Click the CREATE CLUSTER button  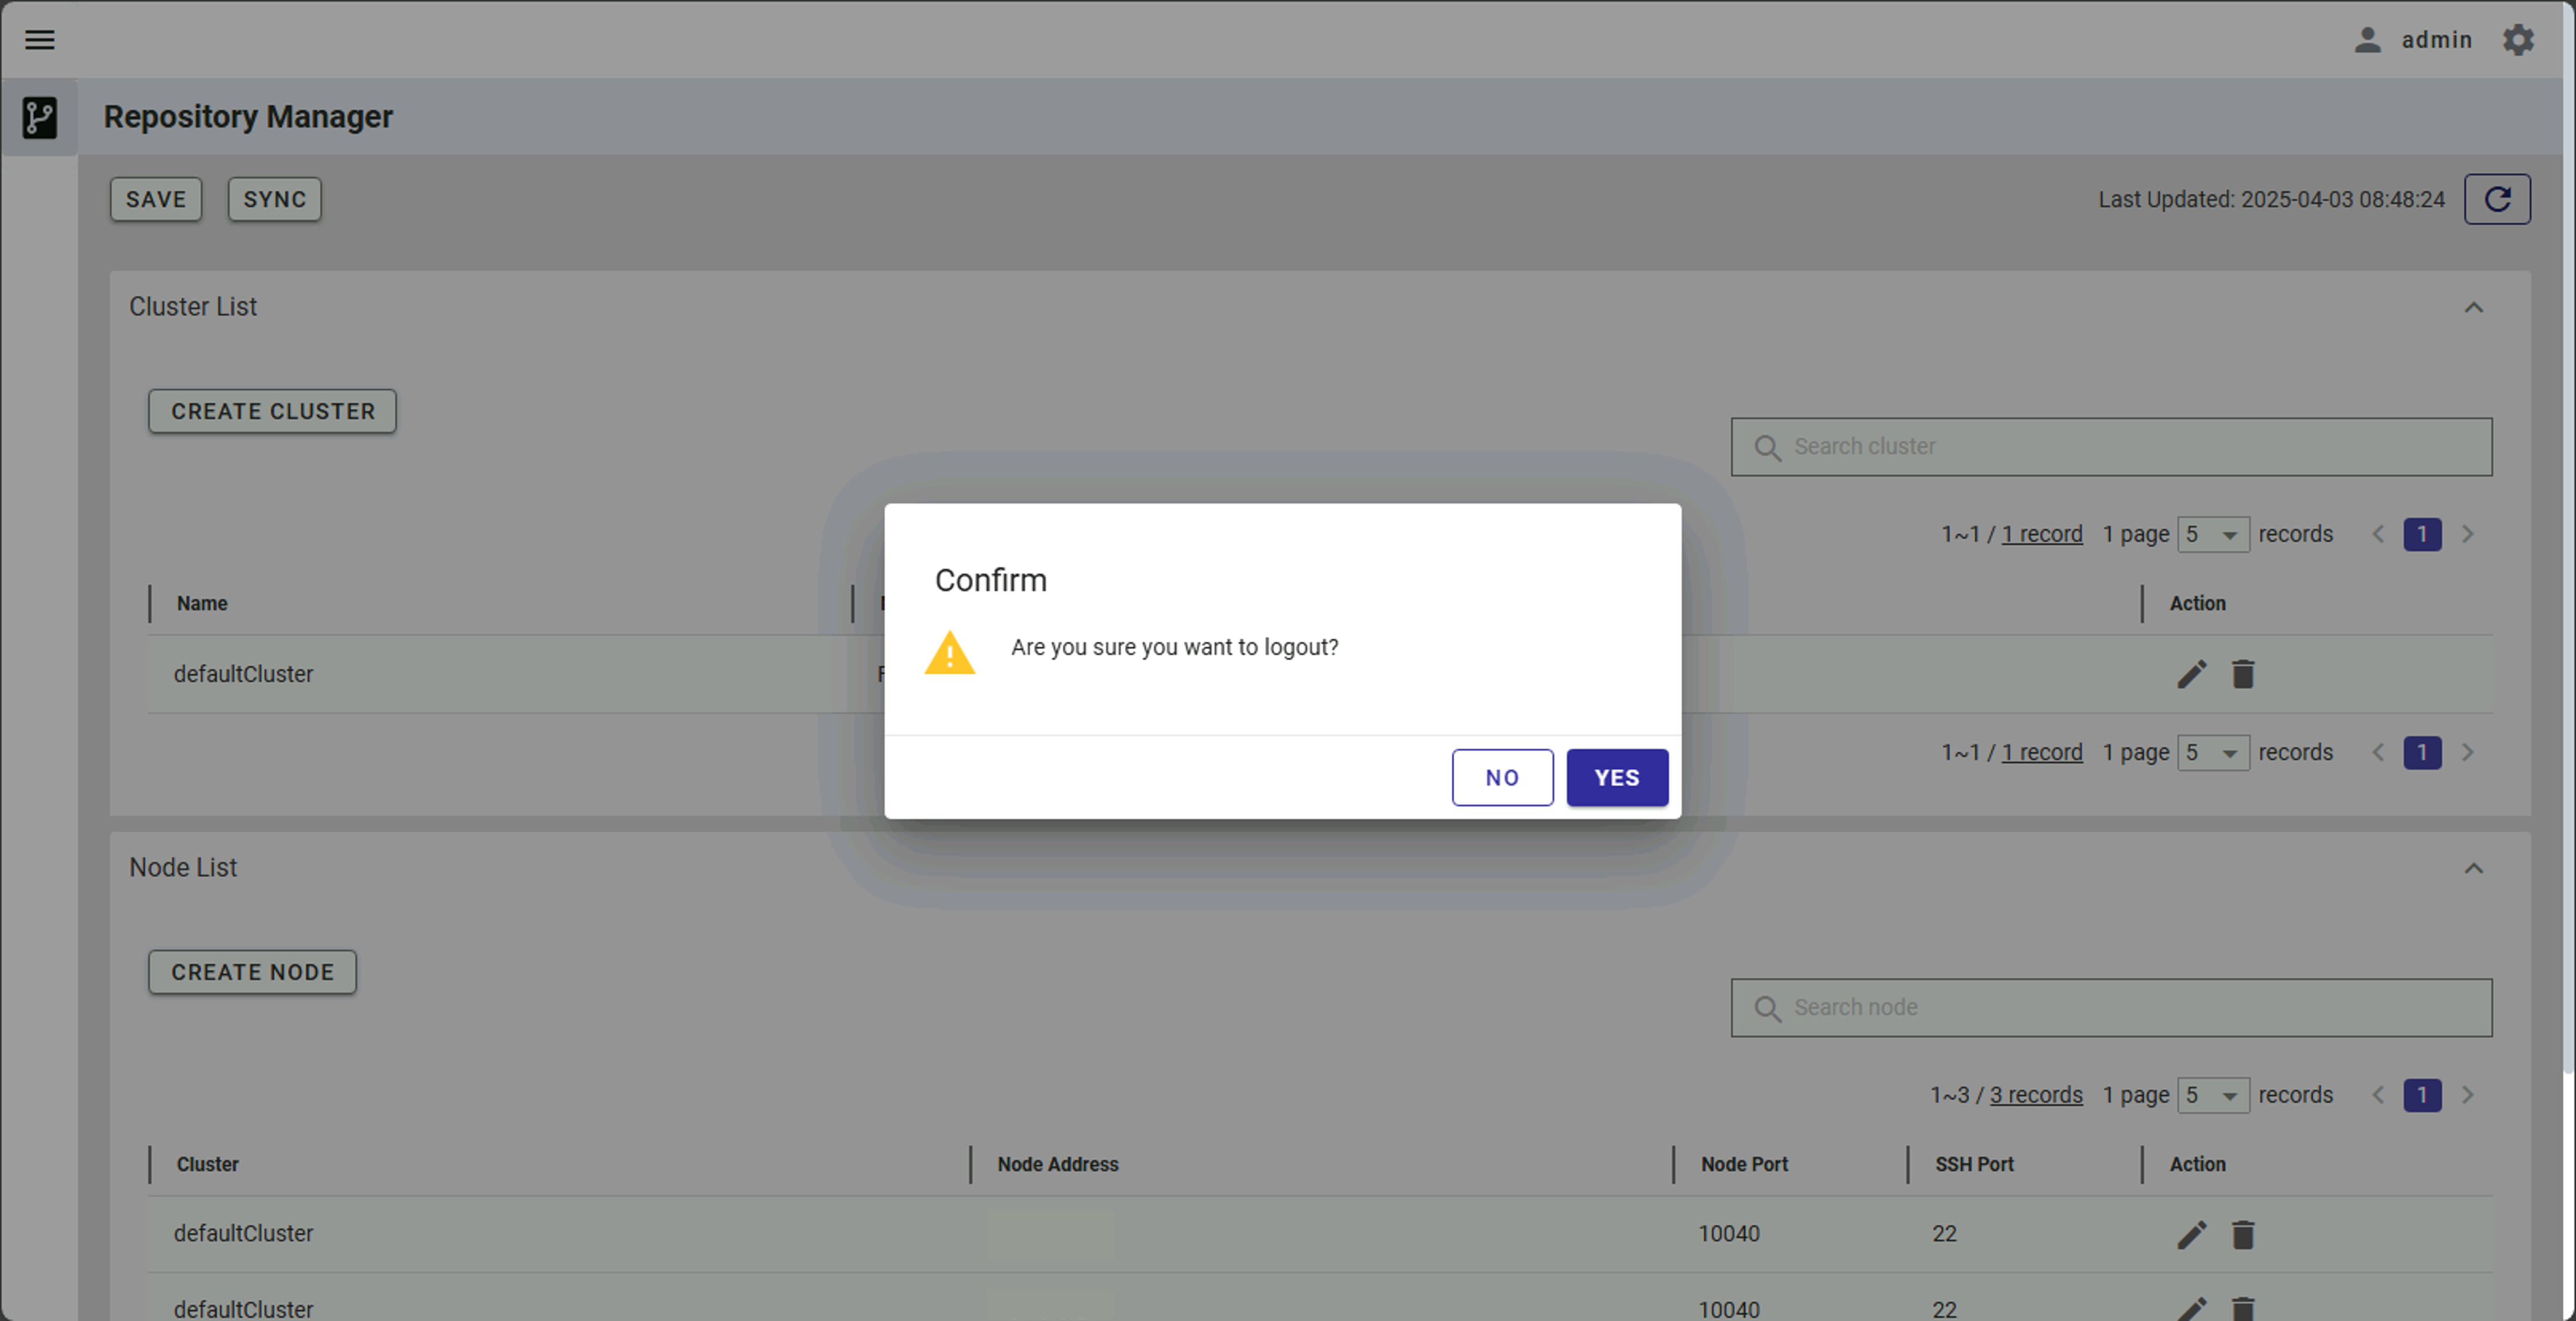pos(272,411)
